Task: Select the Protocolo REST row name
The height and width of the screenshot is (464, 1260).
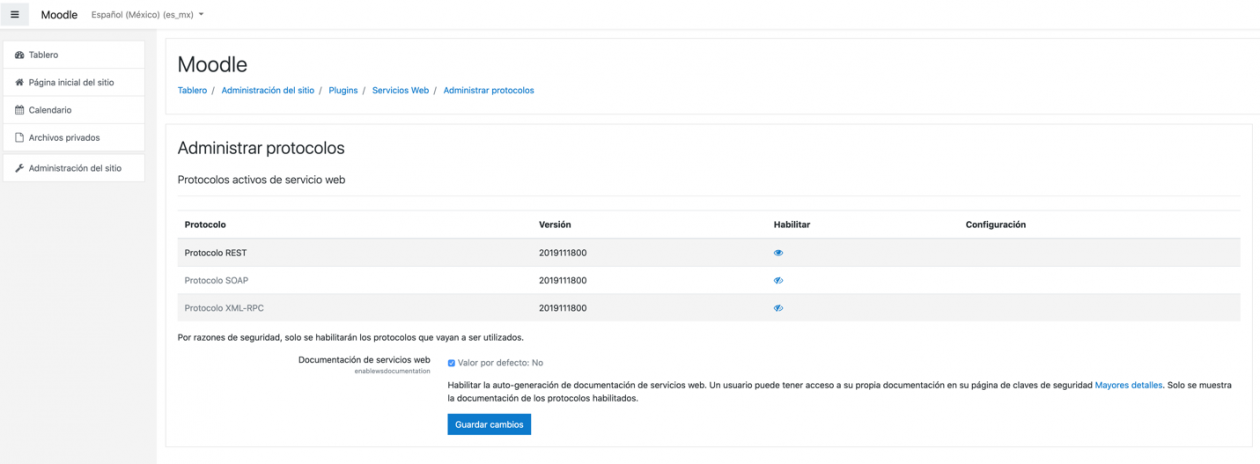Action: [215, 253]
